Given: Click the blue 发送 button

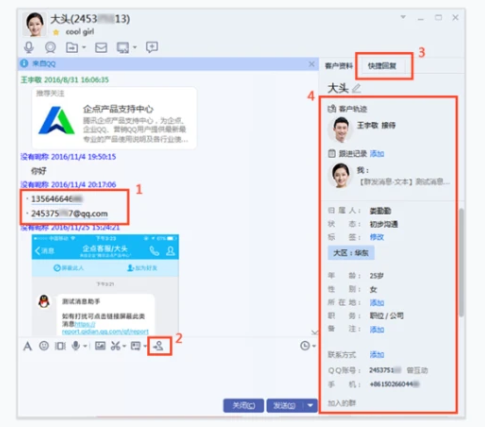Looking at the screenshot, I should click(285, 405).
